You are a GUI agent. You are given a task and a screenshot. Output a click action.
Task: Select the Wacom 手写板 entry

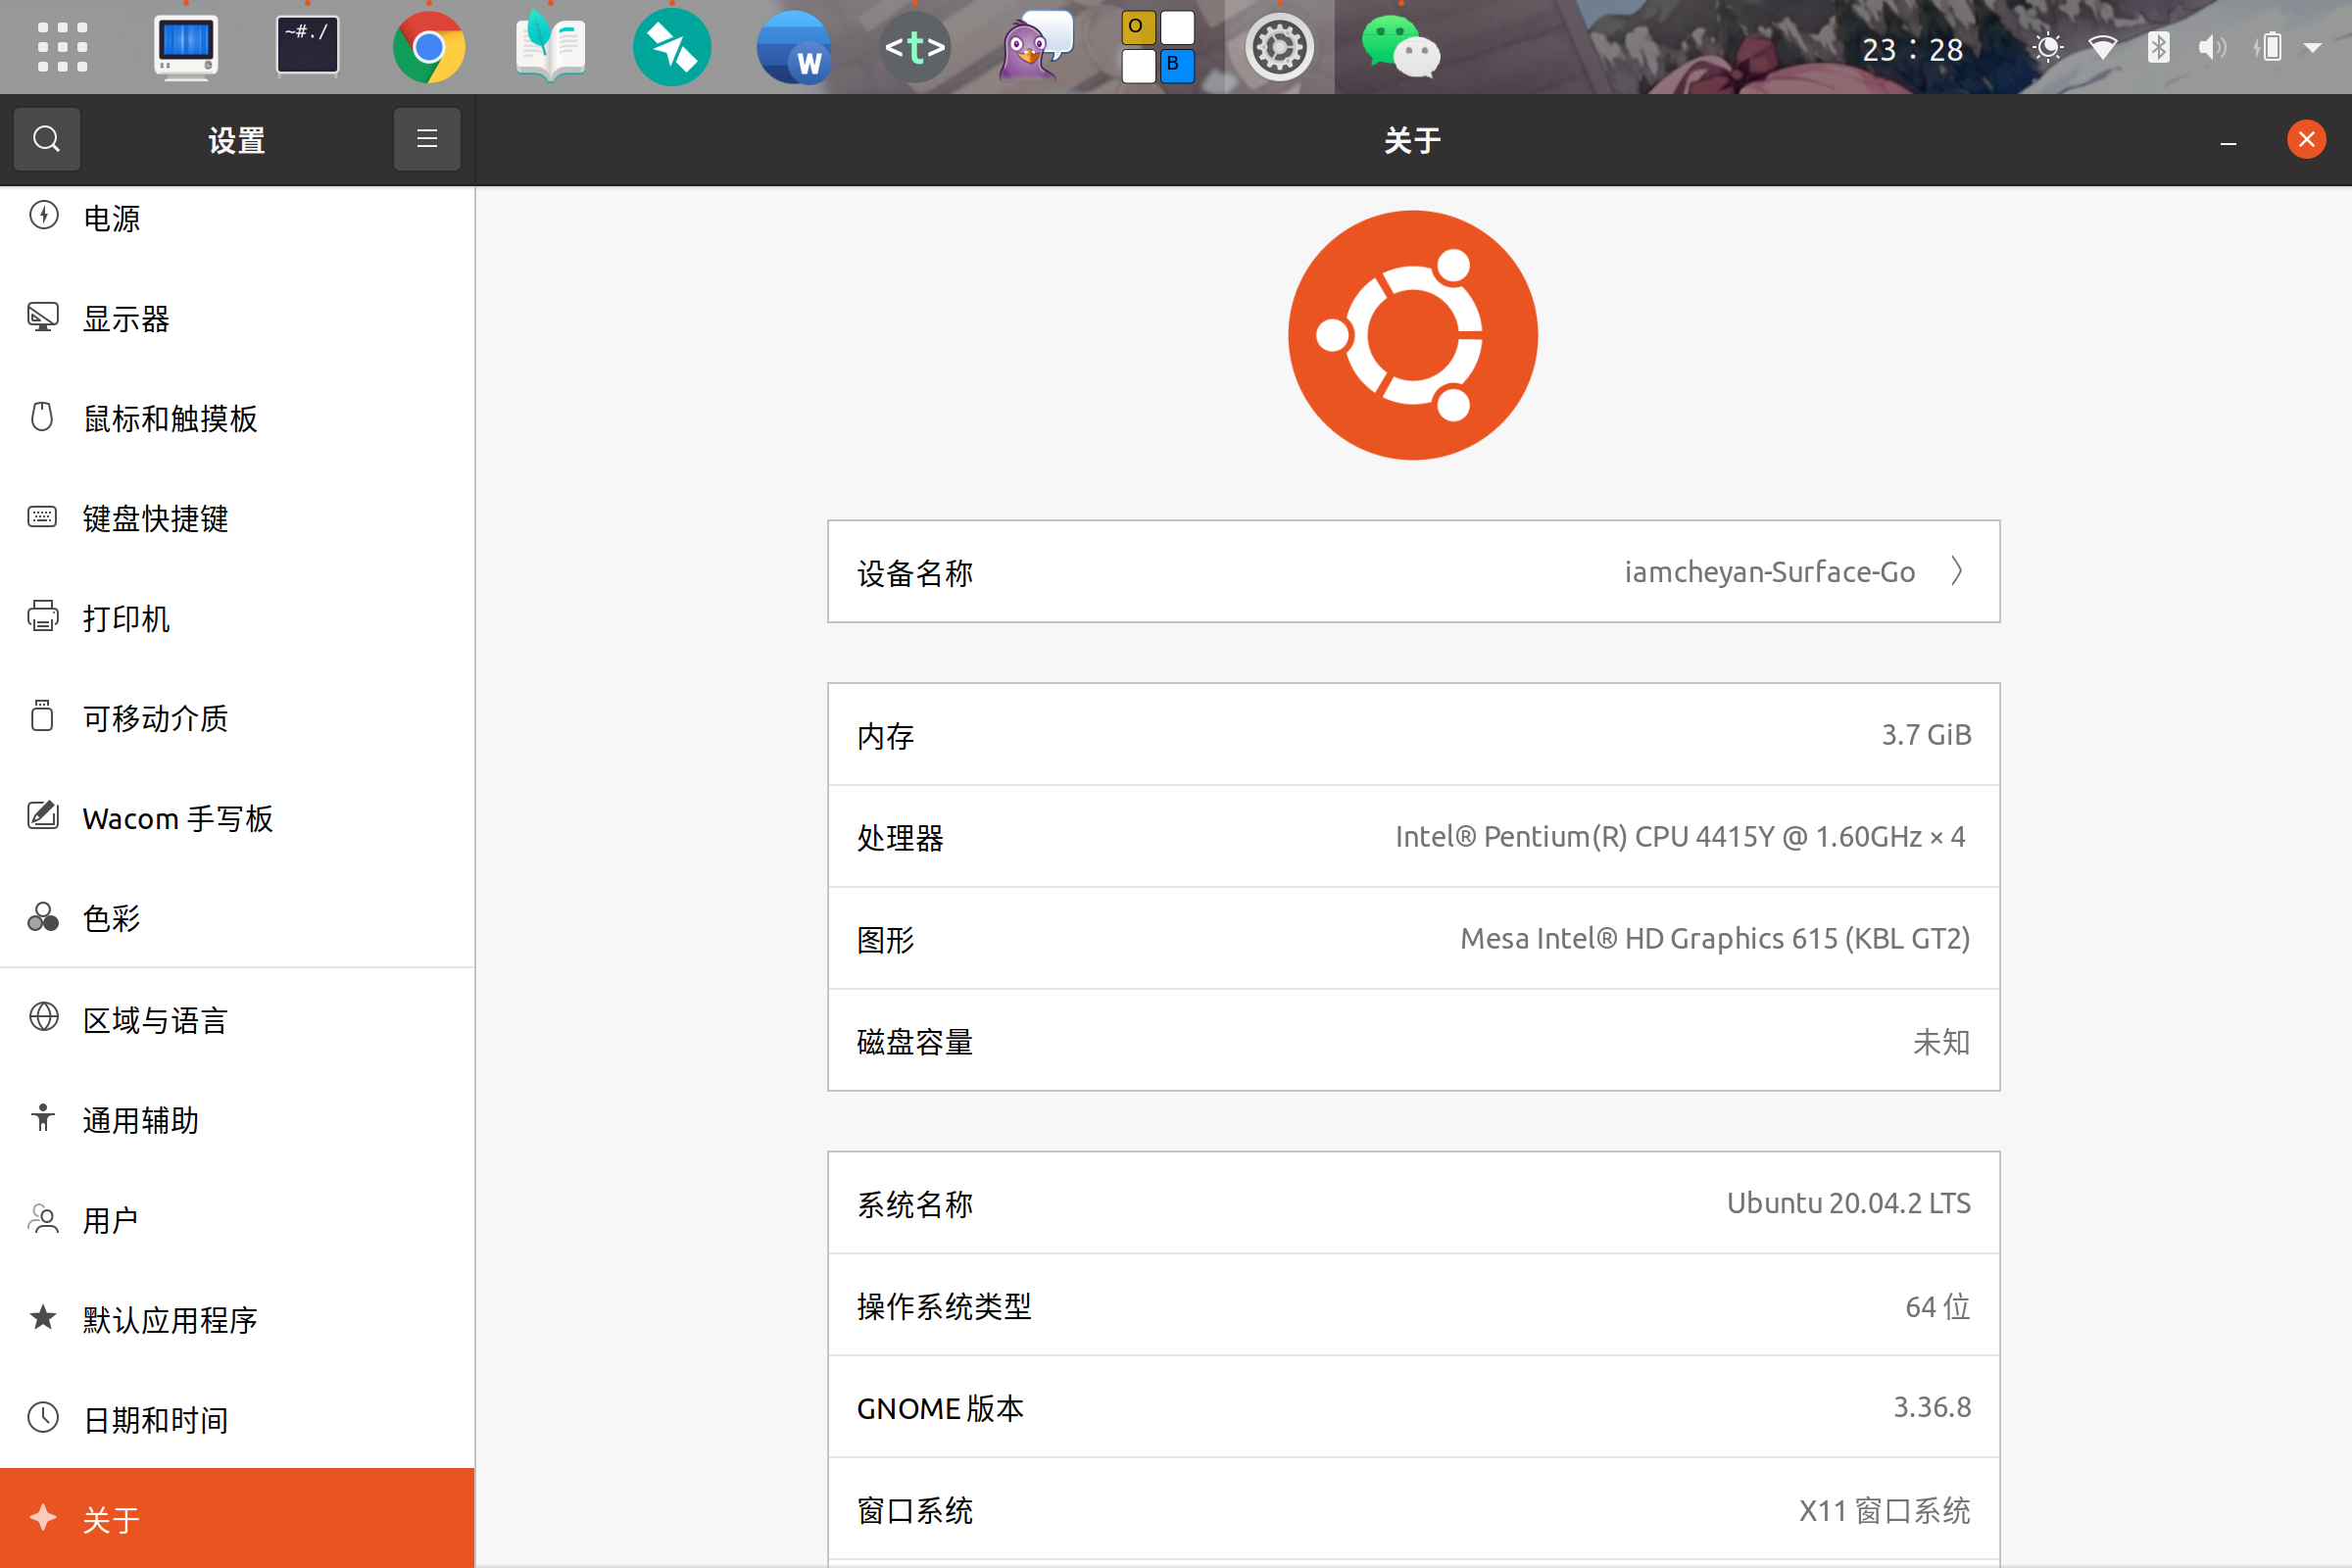coord(177,818)
